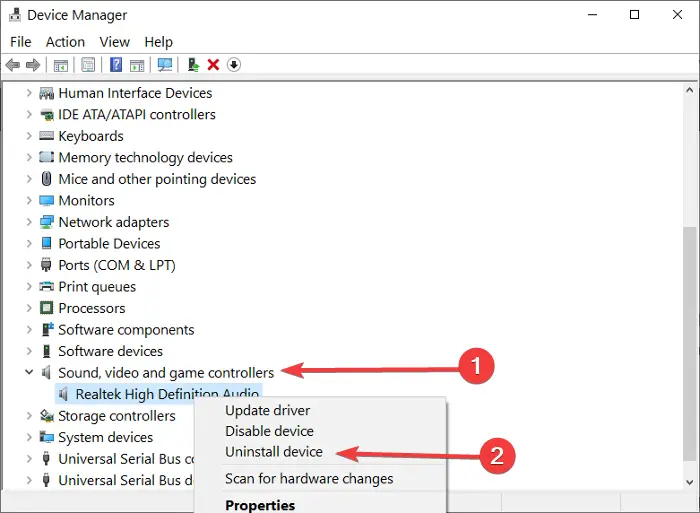
Task: Select Ports (COM & LPT) label
Action: click(117, 265)
